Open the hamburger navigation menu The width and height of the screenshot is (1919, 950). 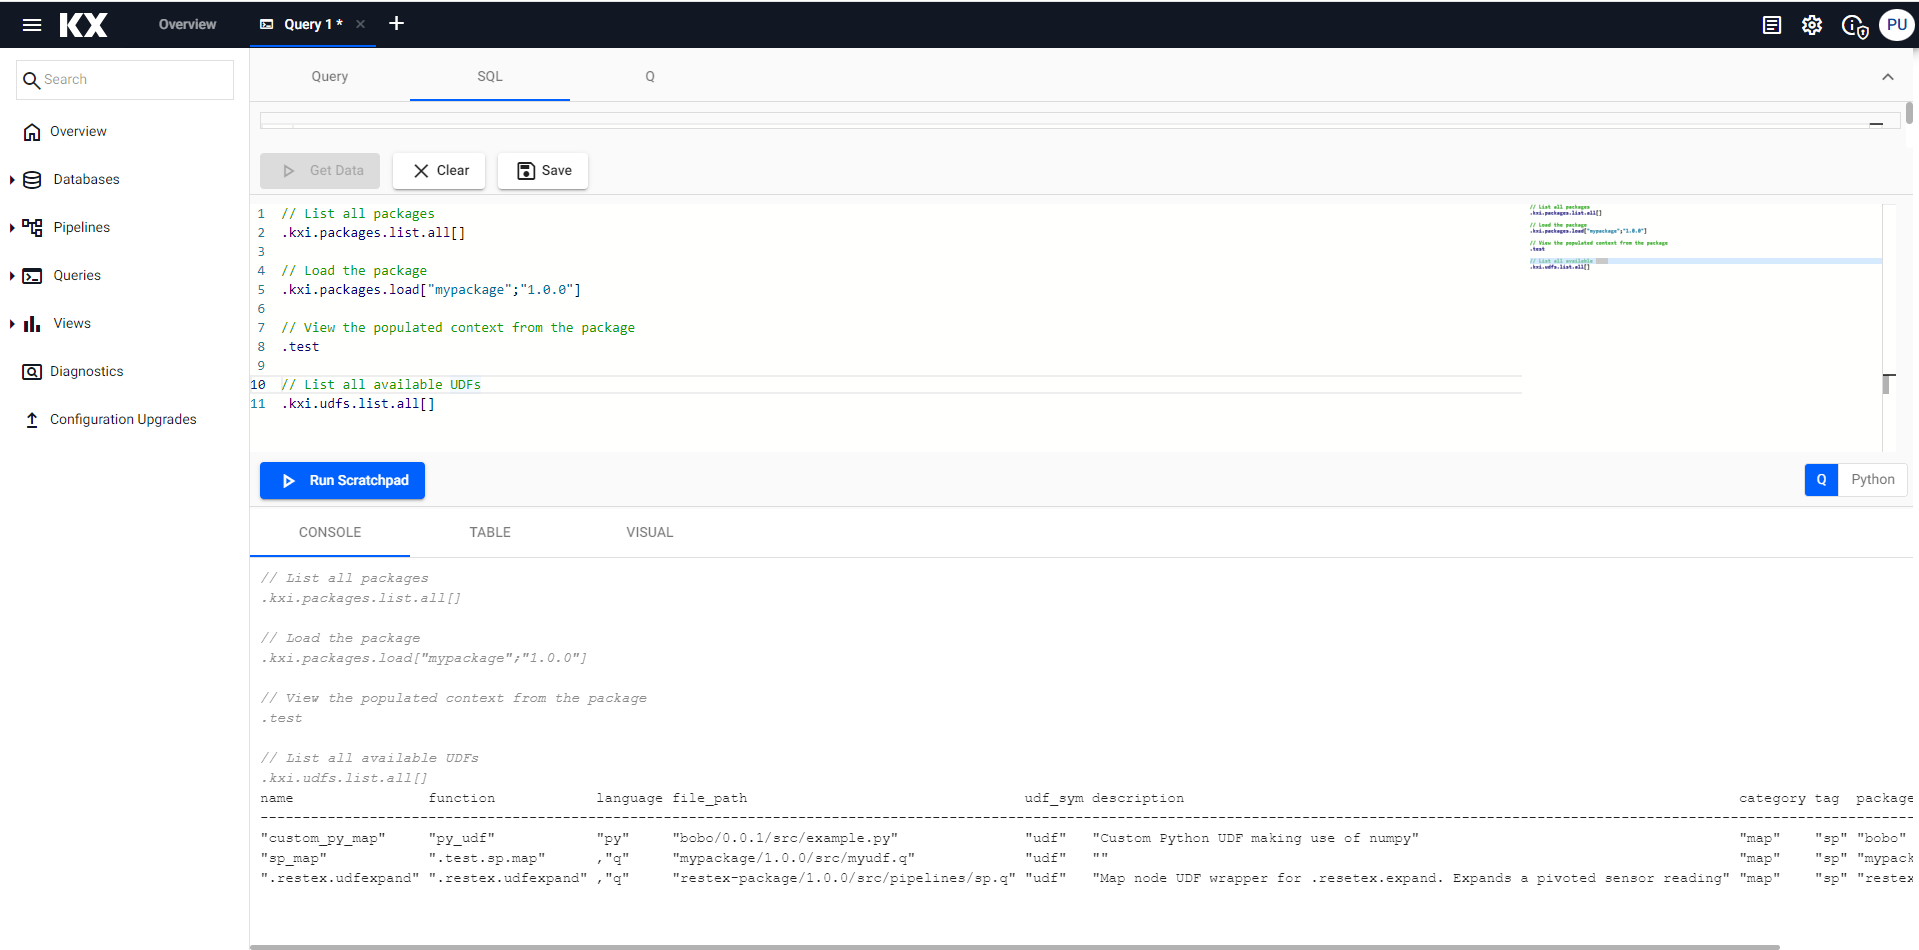click(x=32, y=25)
